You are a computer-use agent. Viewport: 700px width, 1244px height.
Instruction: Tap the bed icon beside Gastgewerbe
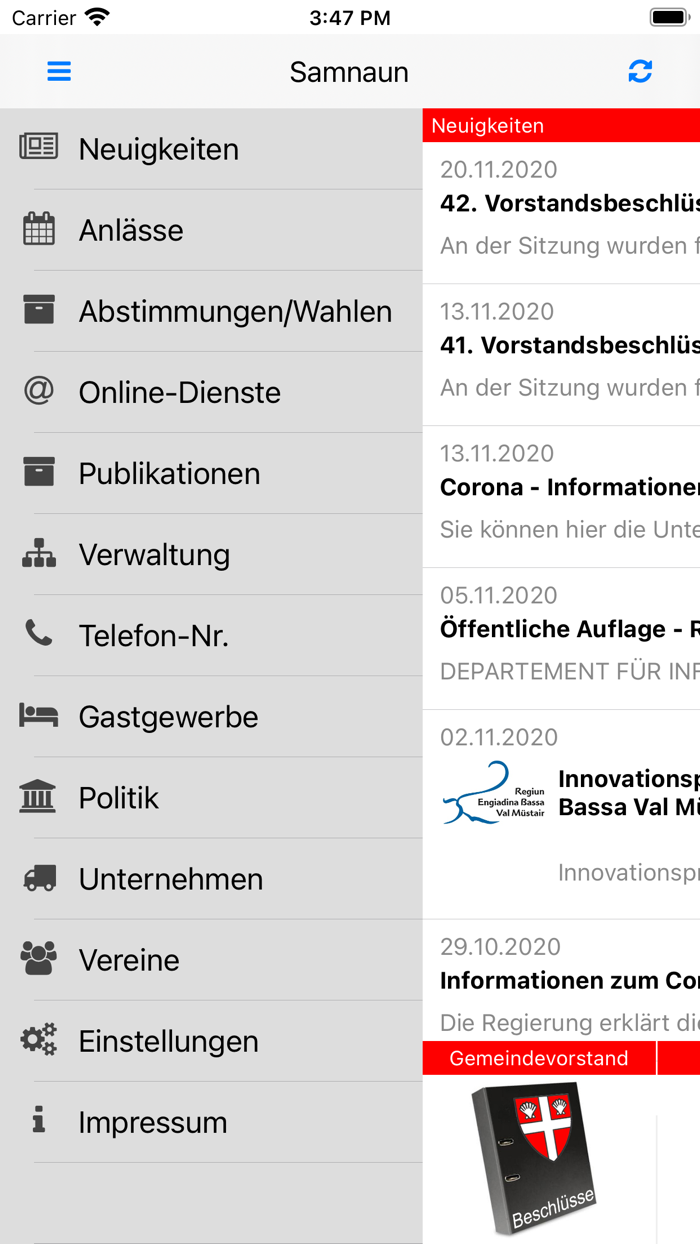tap(39, 715)
